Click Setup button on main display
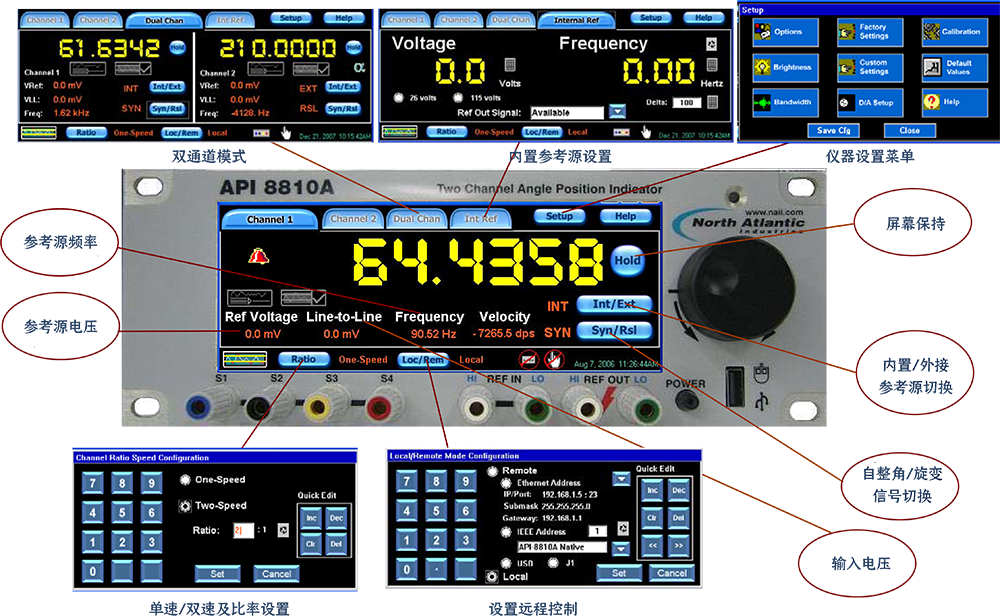The width and height of the screenshot is (1000, 616). click(x=559, y=216)
